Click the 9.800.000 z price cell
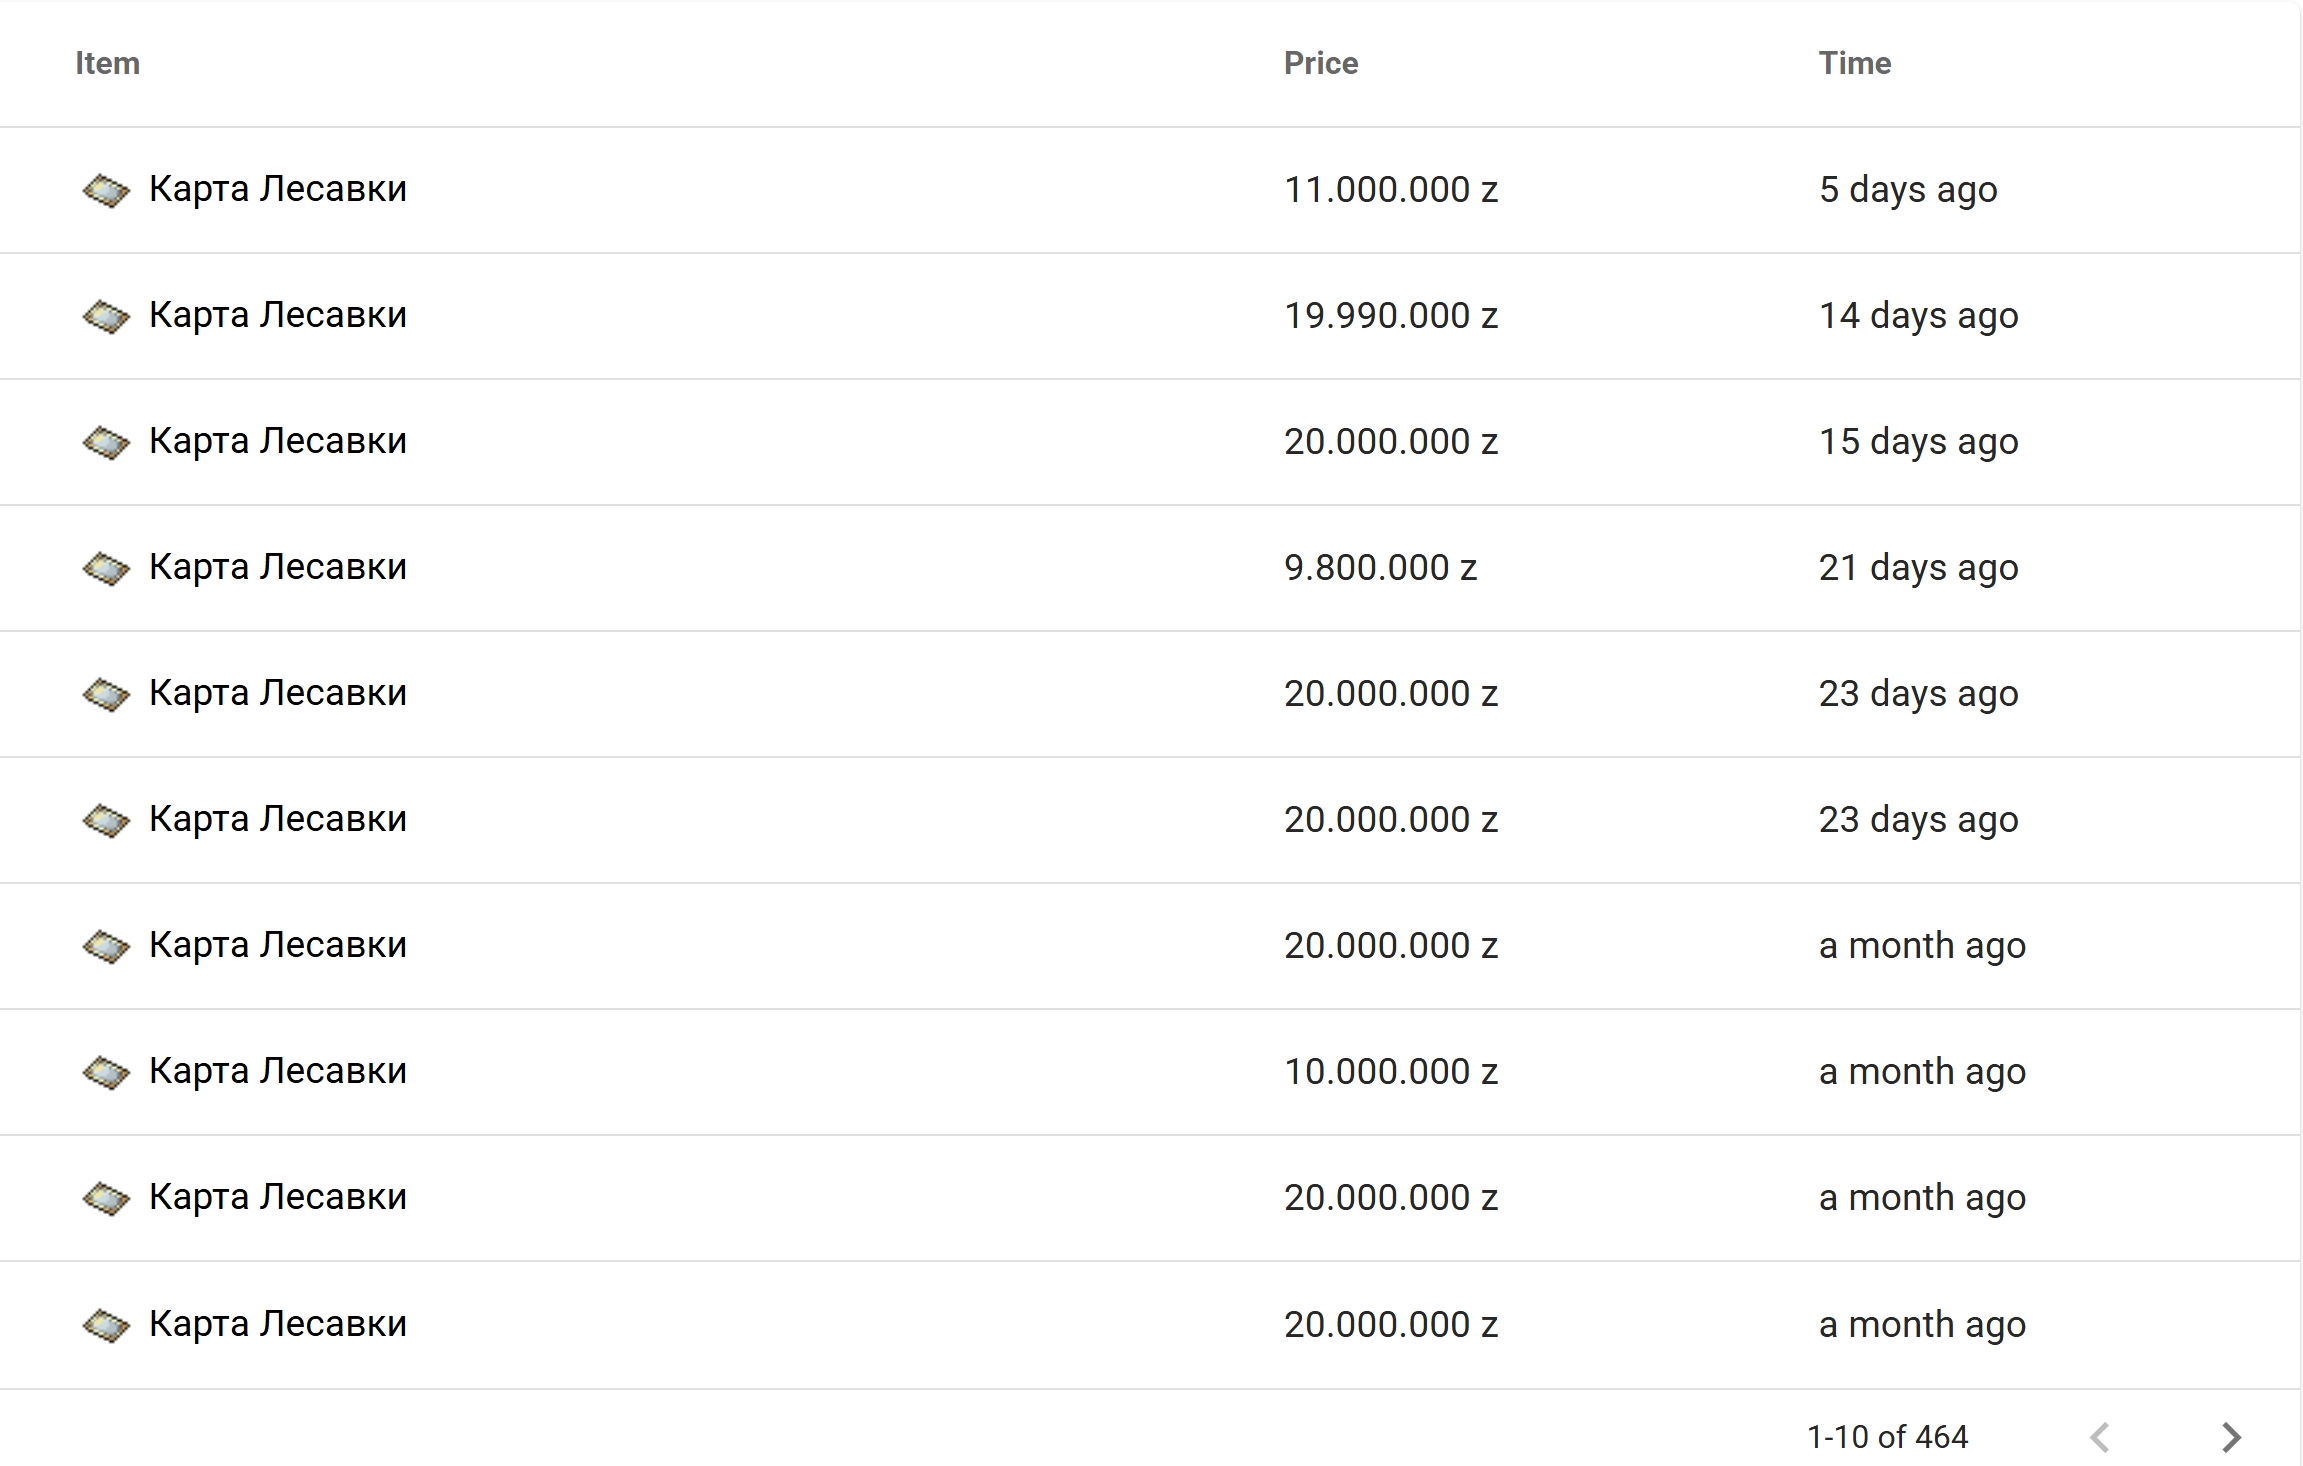 [x=1380, y=568]
